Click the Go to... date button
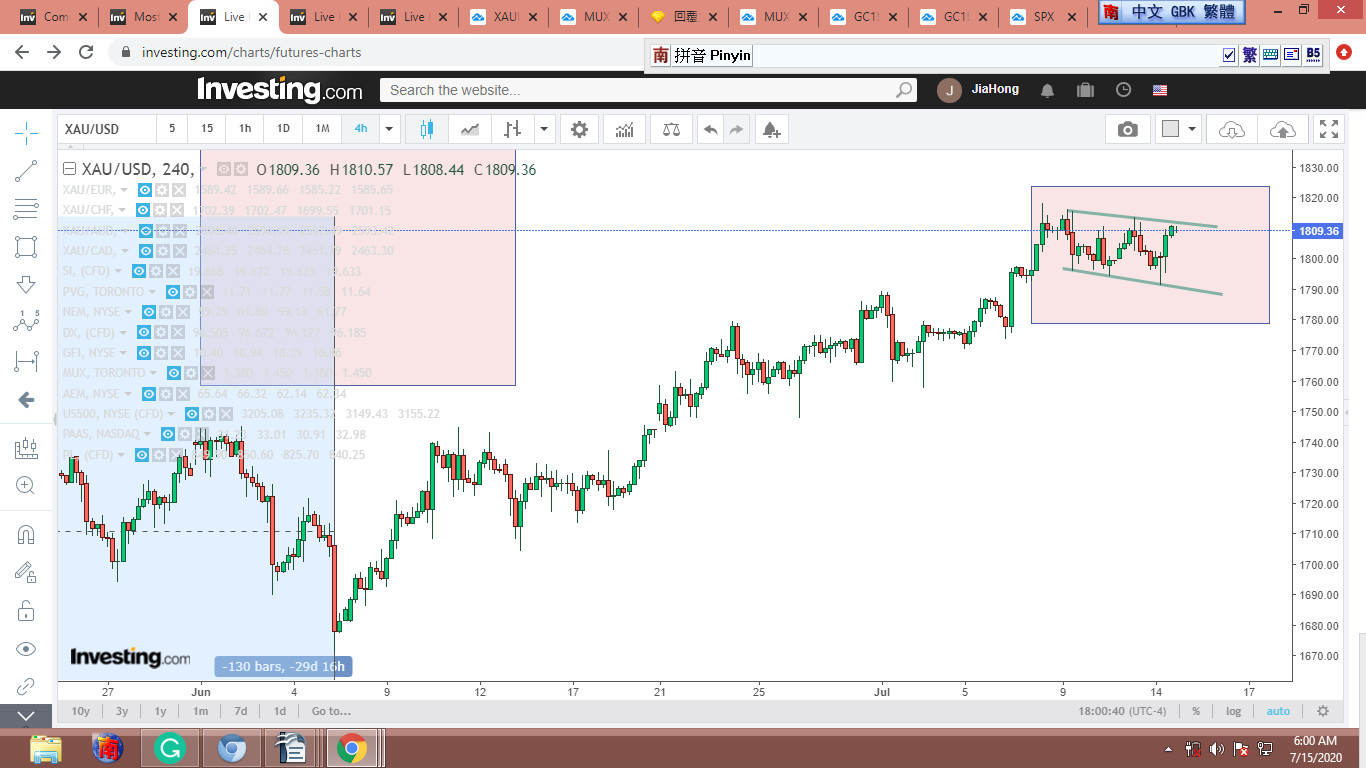Viewport: 1366px width, 768px height. click(x=330, y=711)
